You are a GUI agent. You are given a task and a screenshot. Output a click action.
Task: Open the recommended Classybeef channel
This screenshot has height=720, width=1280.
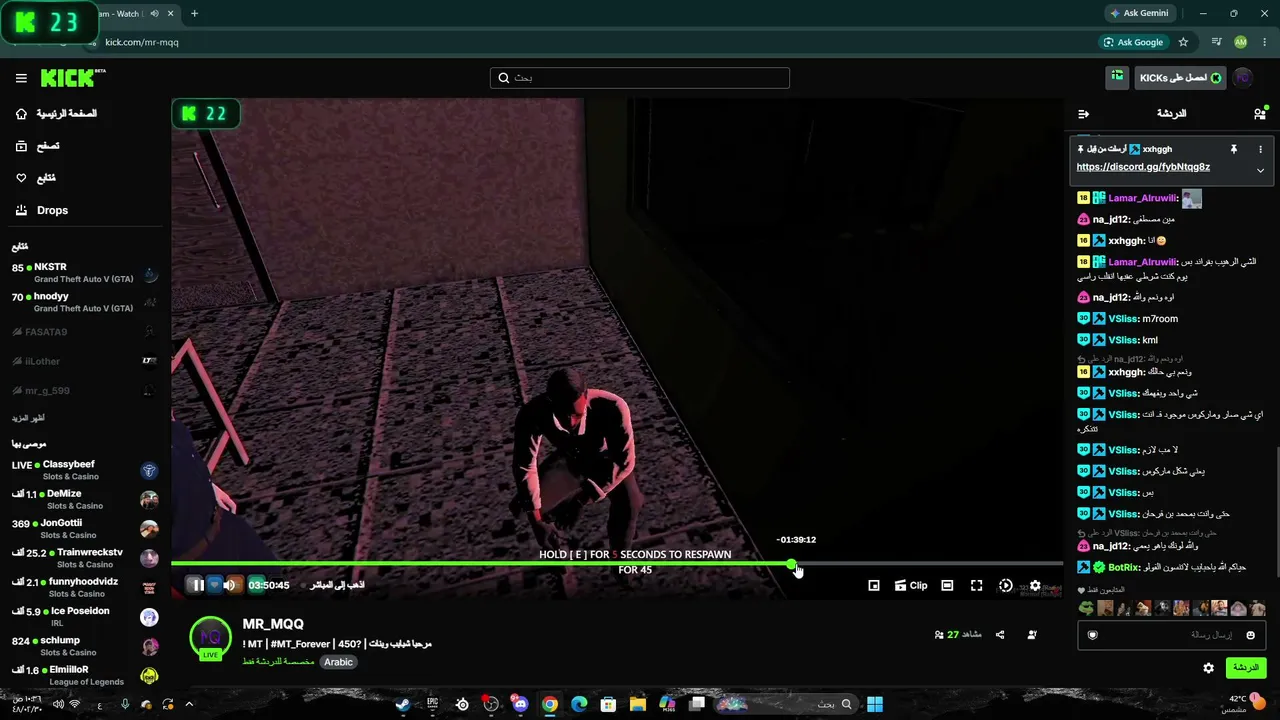(x=85, y=471)
